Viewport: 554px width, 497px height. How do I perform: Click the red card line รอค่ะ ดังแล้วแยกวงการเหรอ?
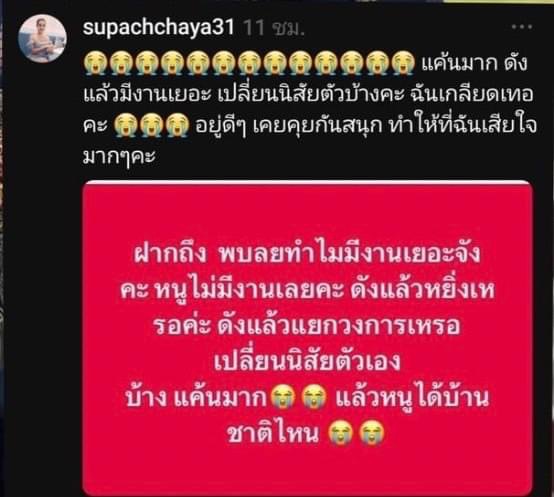point(307,325)
